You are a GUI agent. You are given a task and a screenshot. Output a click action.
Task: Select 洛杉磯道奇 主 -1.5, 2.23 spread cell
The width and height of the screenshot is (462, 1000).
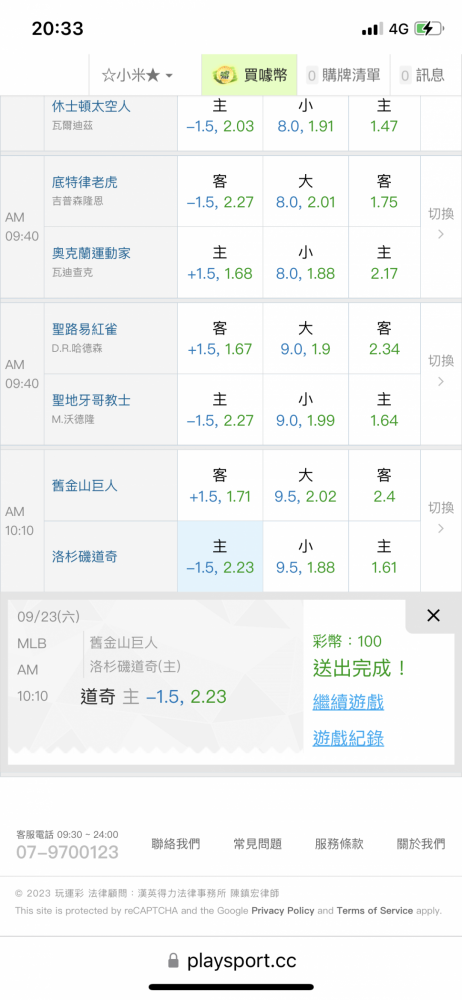(220, 557)
